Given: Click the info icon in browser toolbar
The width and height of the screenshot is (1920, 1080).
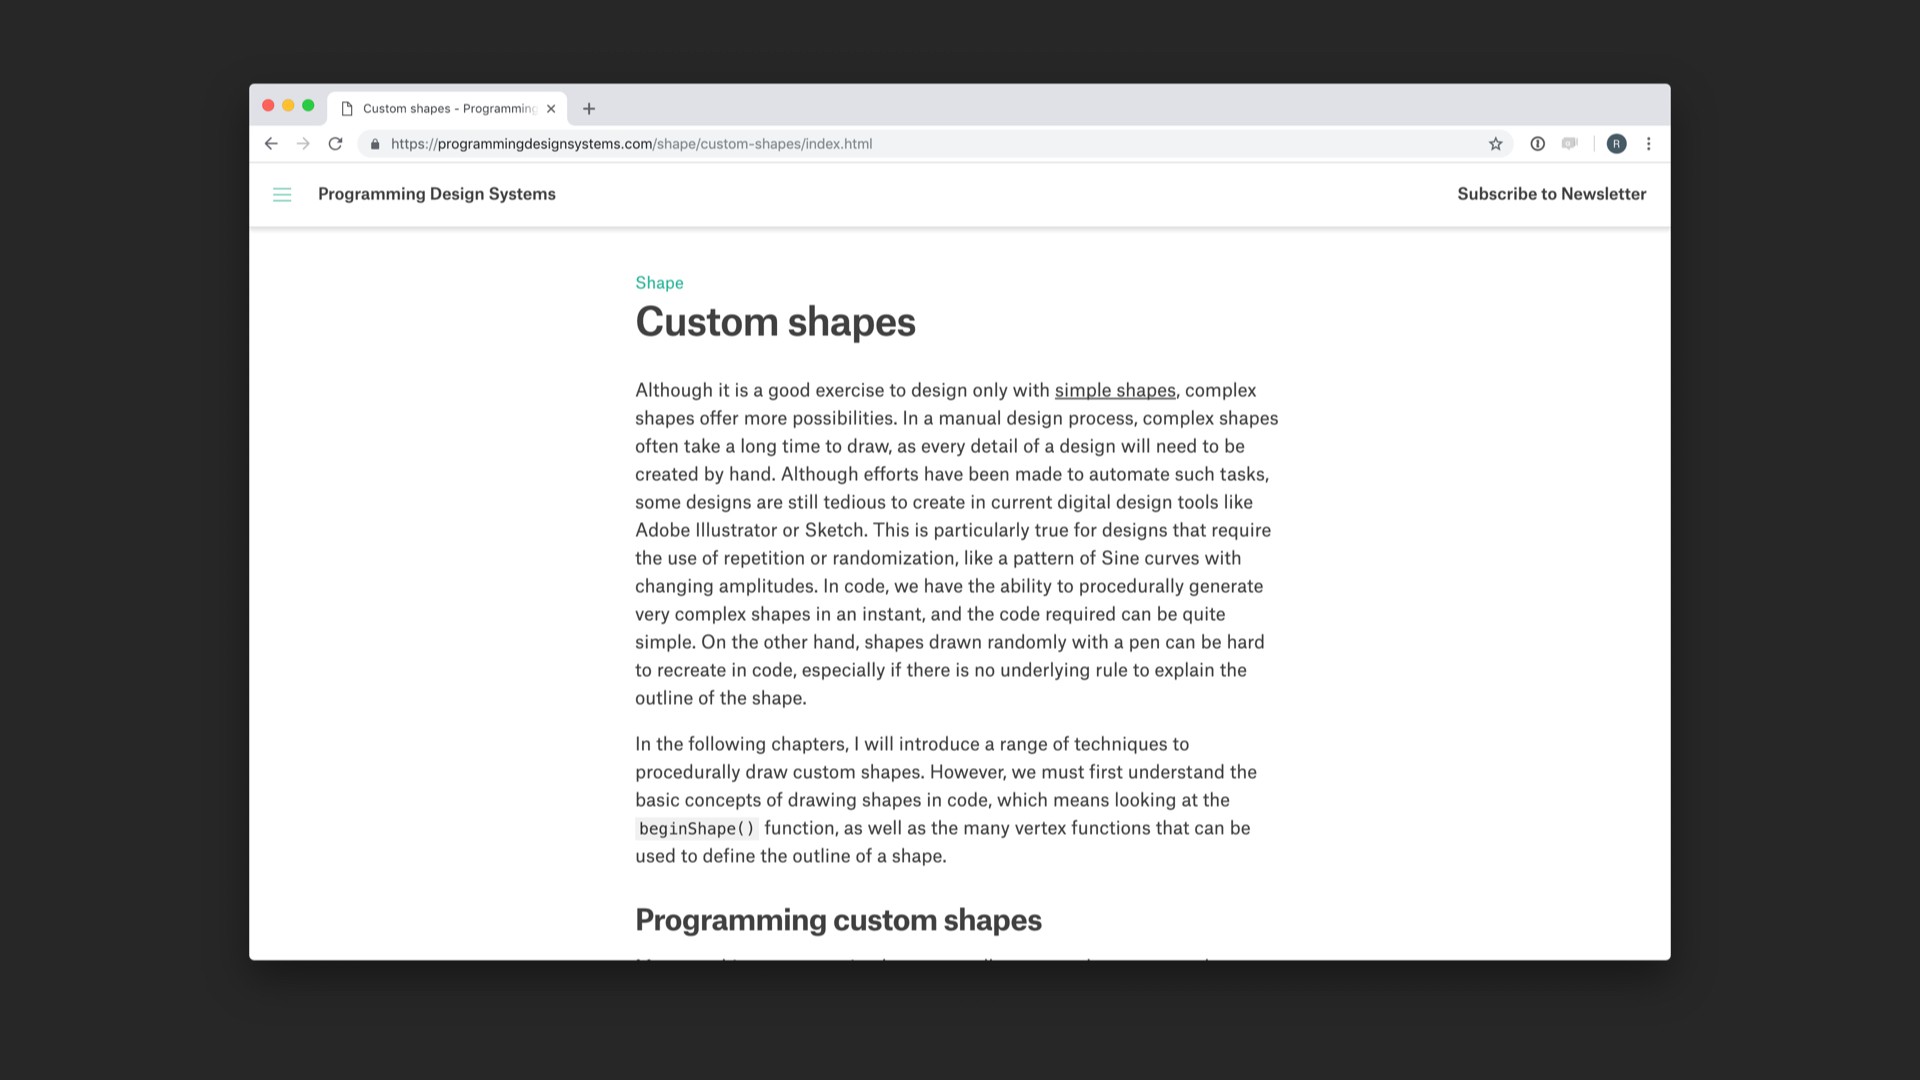Looking at the screenshot, I should [x=1536, y=144].
